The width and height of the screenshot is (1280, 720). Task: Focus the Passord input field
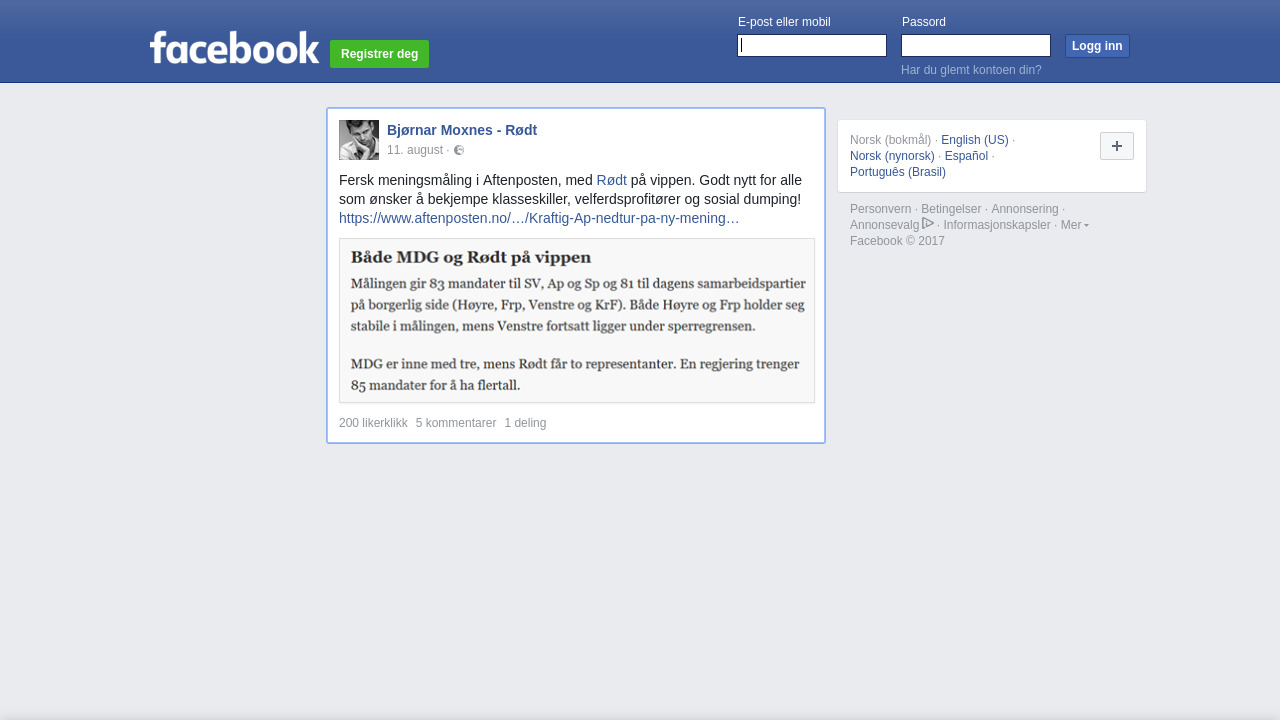click(x=976, y=46)
